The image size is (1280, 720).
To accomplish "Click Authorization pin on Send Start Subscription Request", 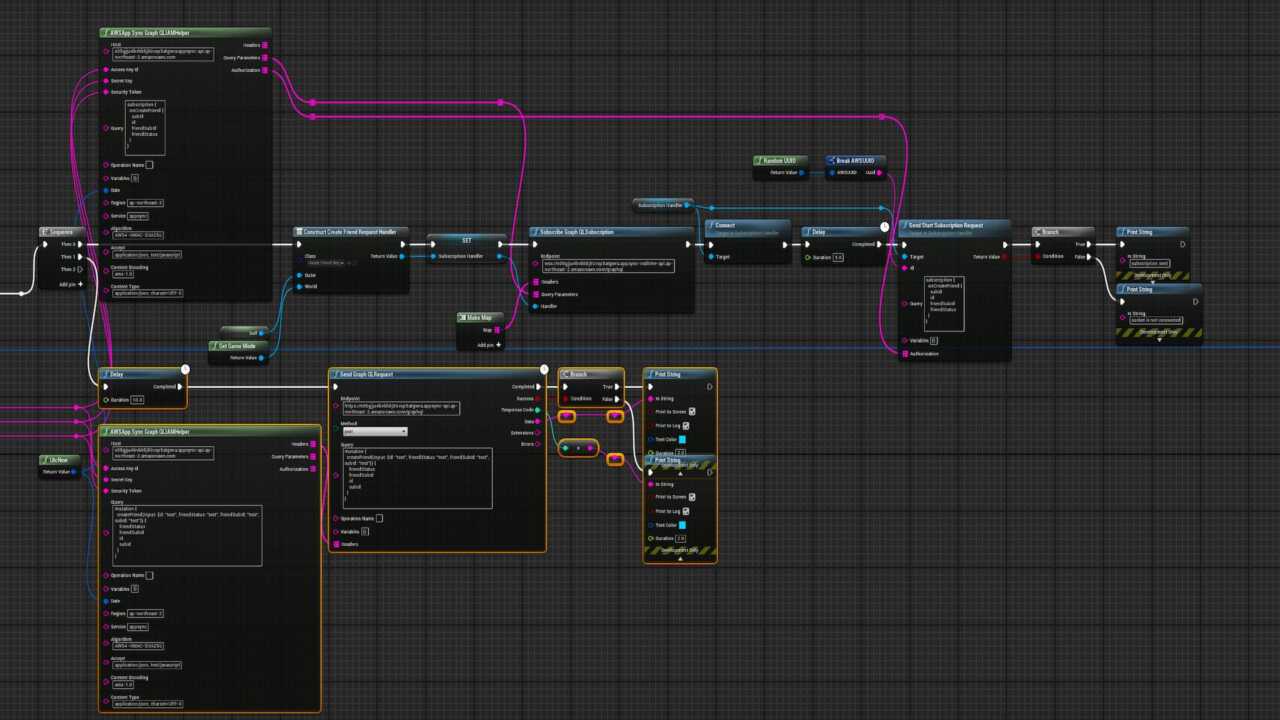I will tap(904, 353).
